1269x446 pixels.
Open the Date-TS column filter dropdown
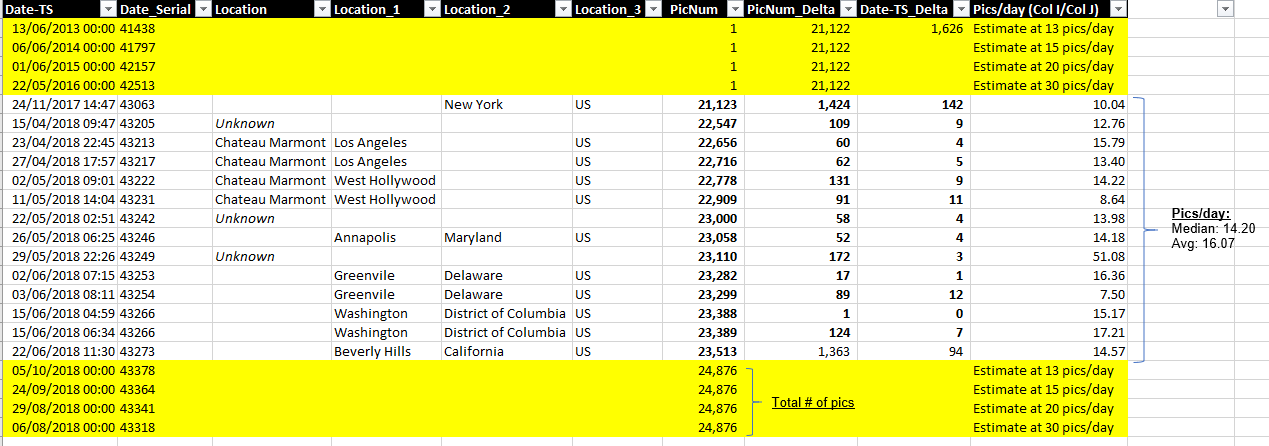[106, 9]
